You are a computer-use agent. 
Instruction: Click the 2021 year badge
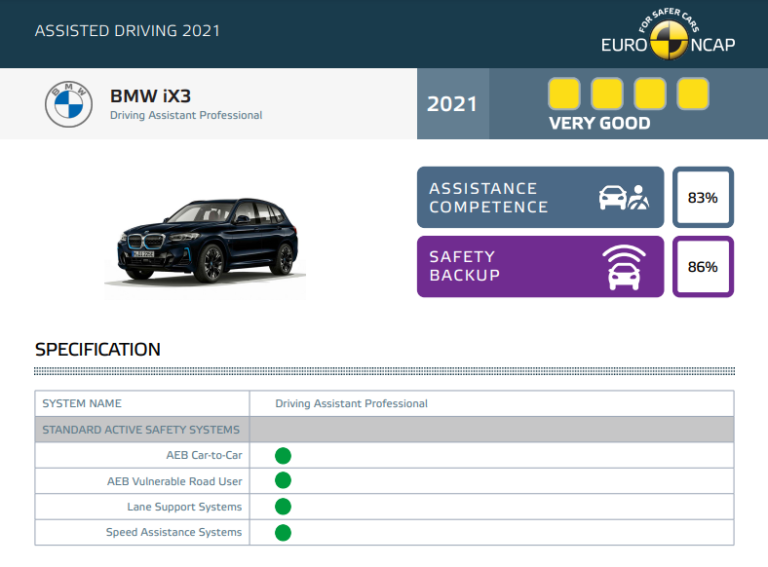coord(453,104)
